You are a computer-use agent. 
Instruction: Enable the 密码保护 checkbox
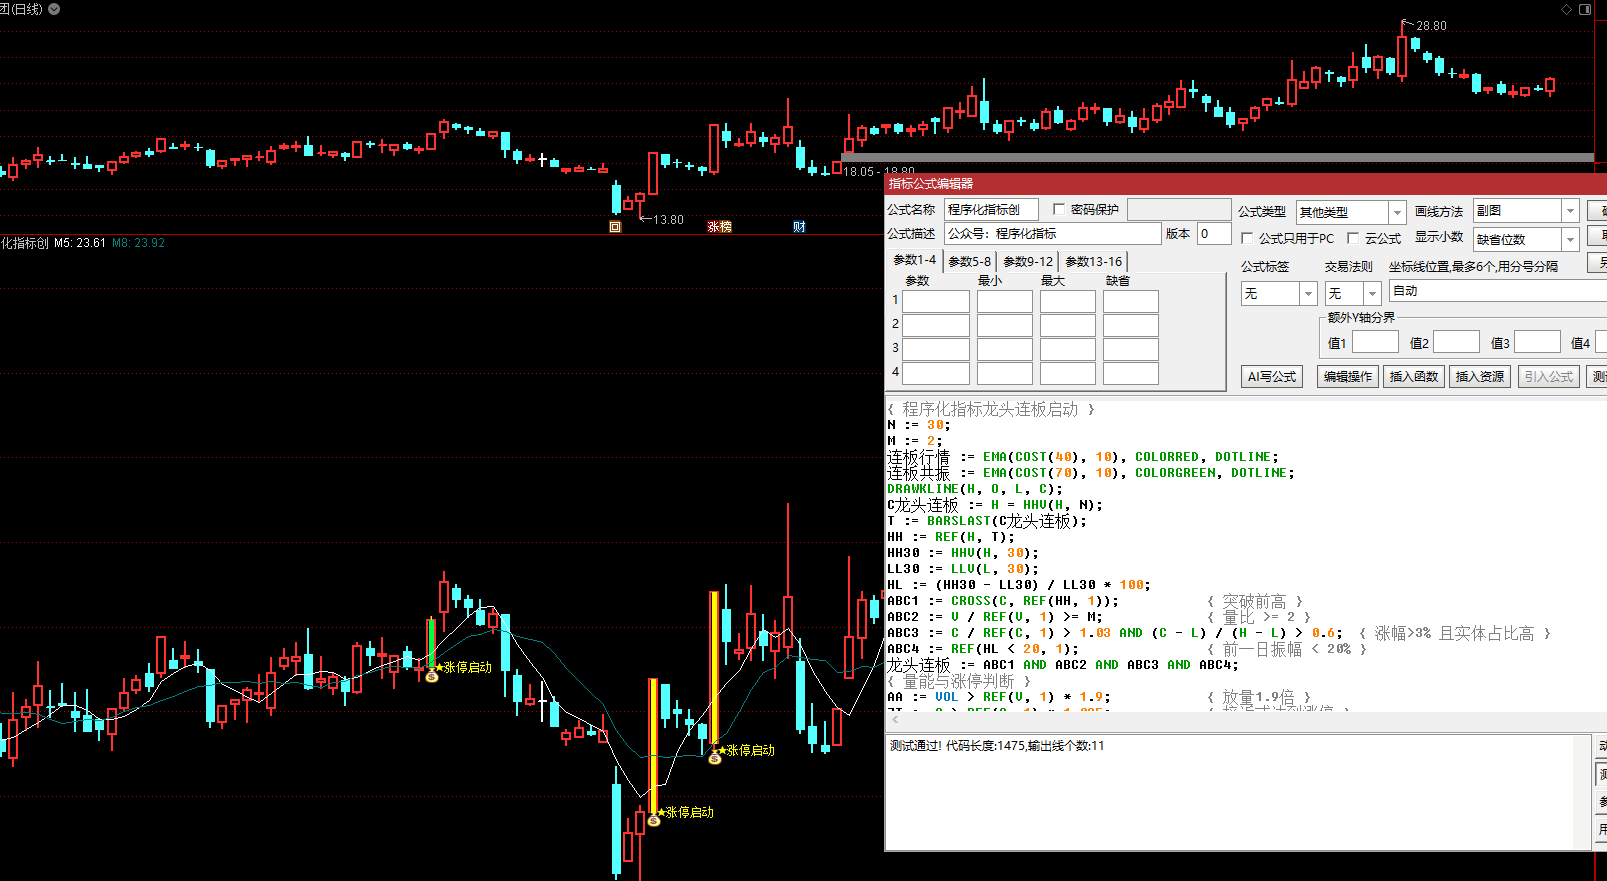point(1059,210)
